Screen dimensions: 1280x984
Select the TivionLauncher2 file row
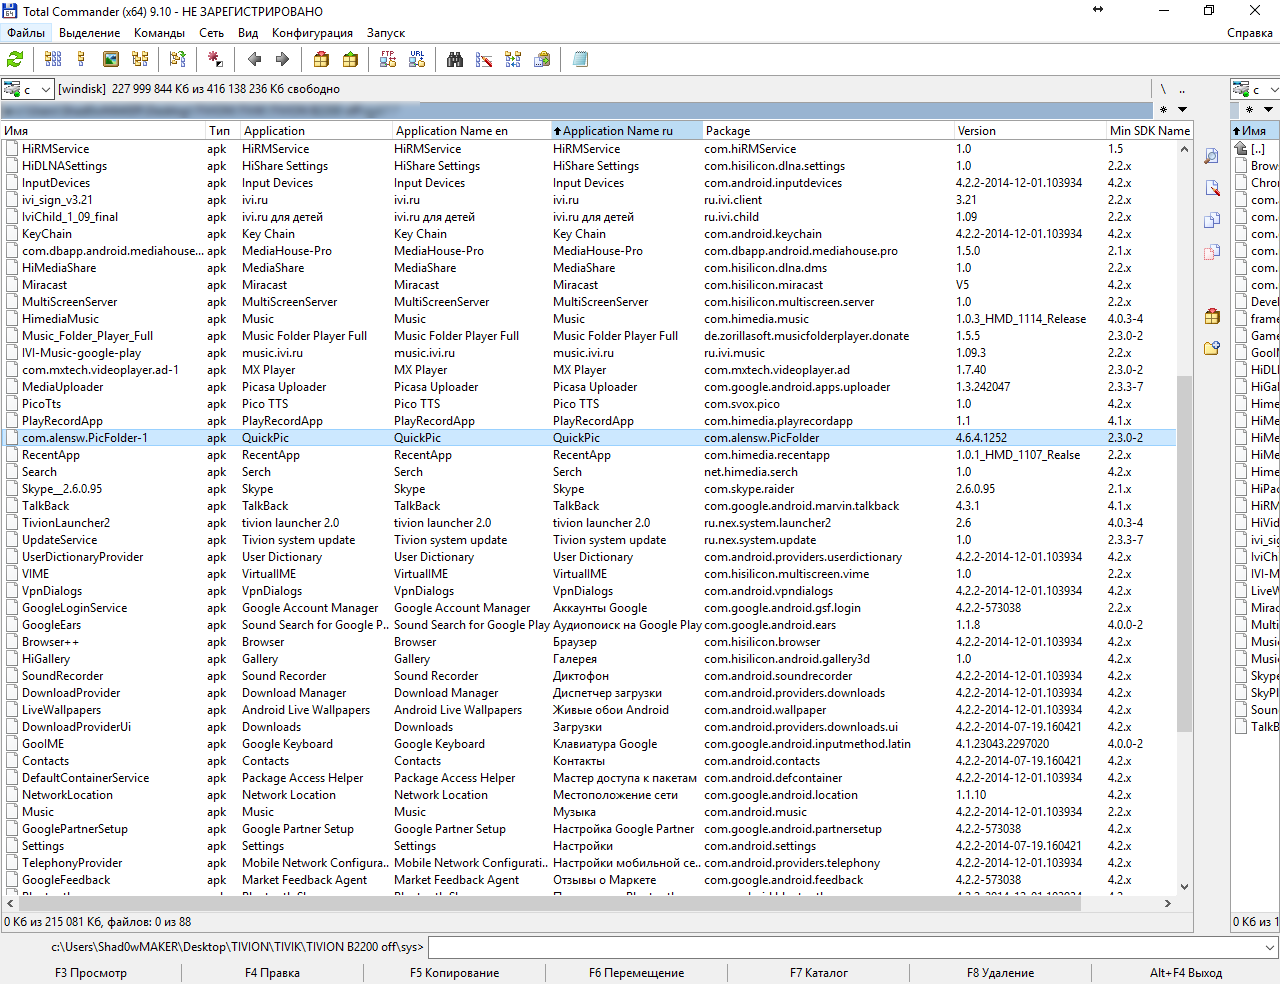click(588, 523)
